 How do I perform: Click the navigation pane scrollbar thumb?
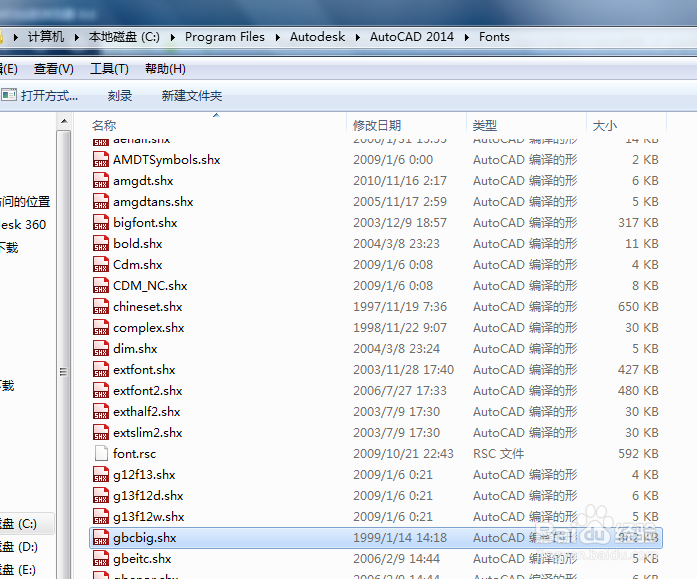point(64,355)
